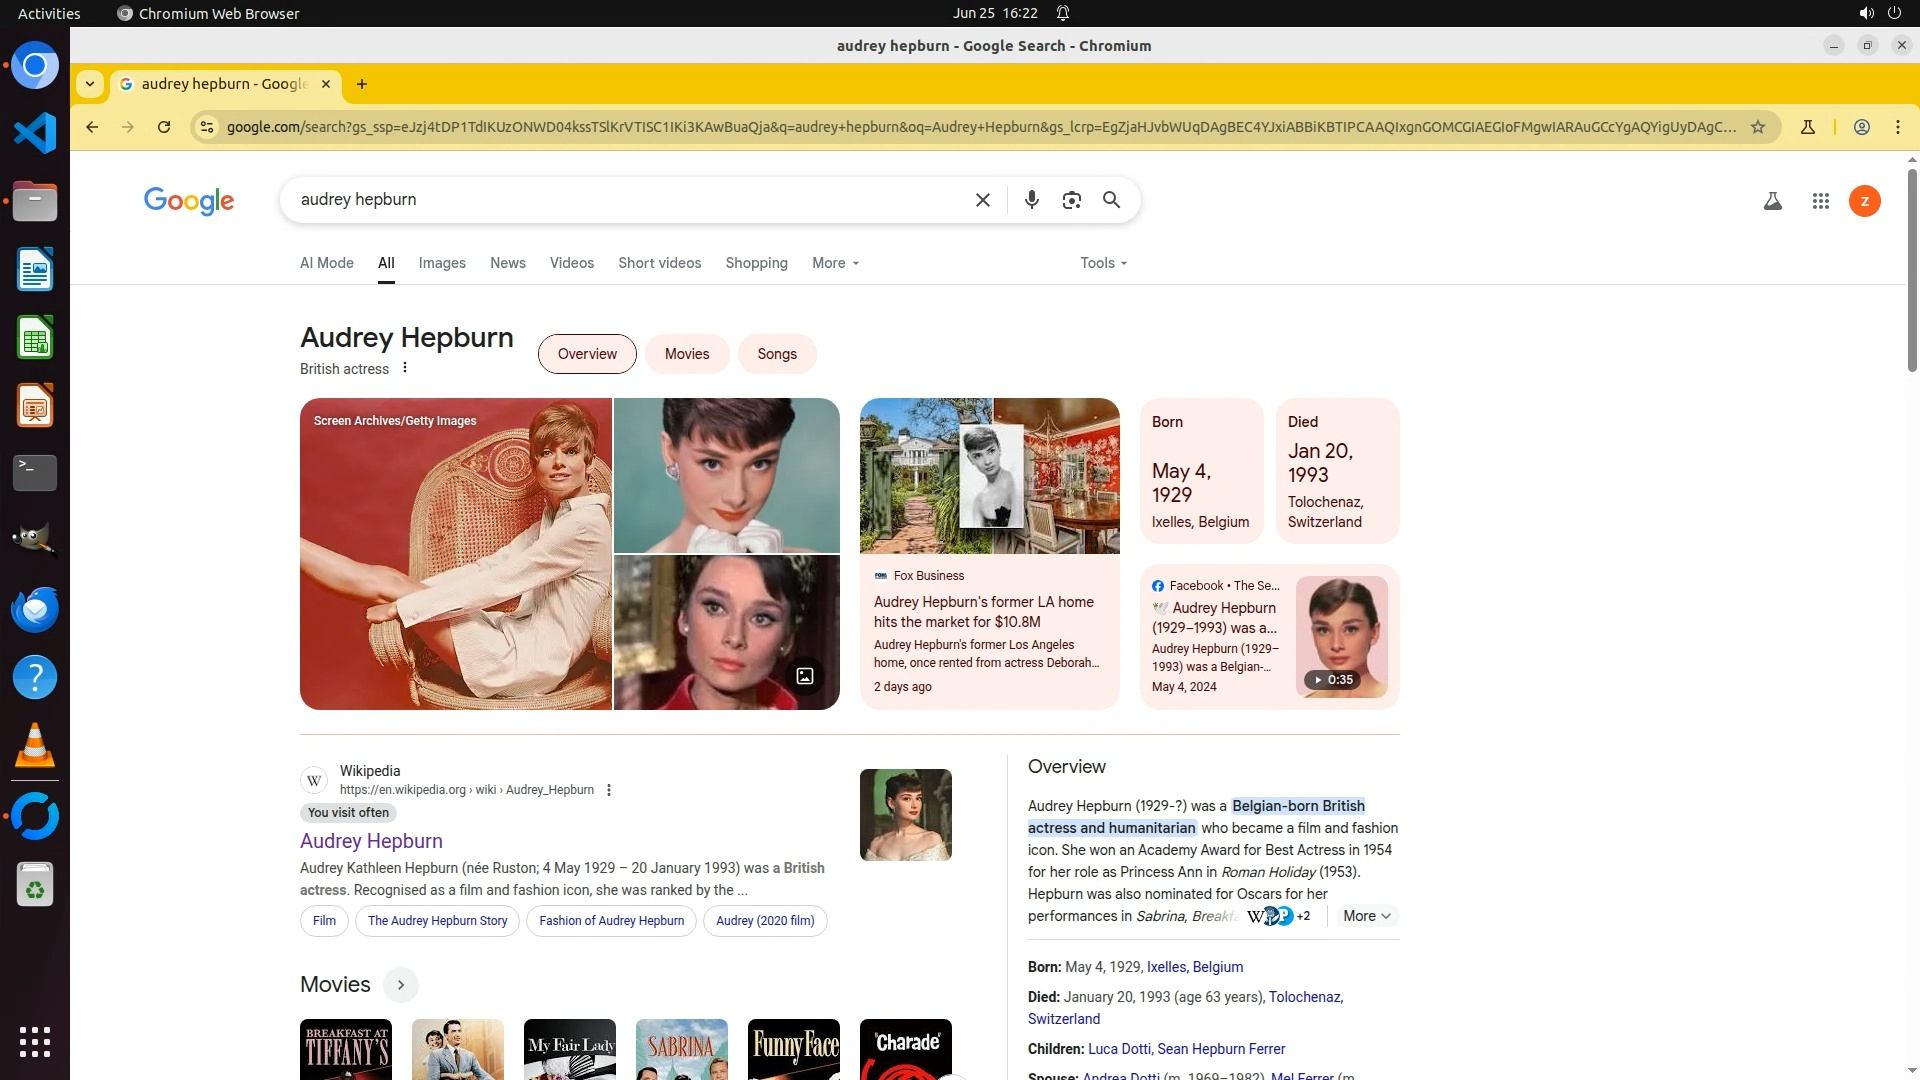Expand the Overview text with More
Screen dimensions: 1920x1080
tap(1366, 916)
